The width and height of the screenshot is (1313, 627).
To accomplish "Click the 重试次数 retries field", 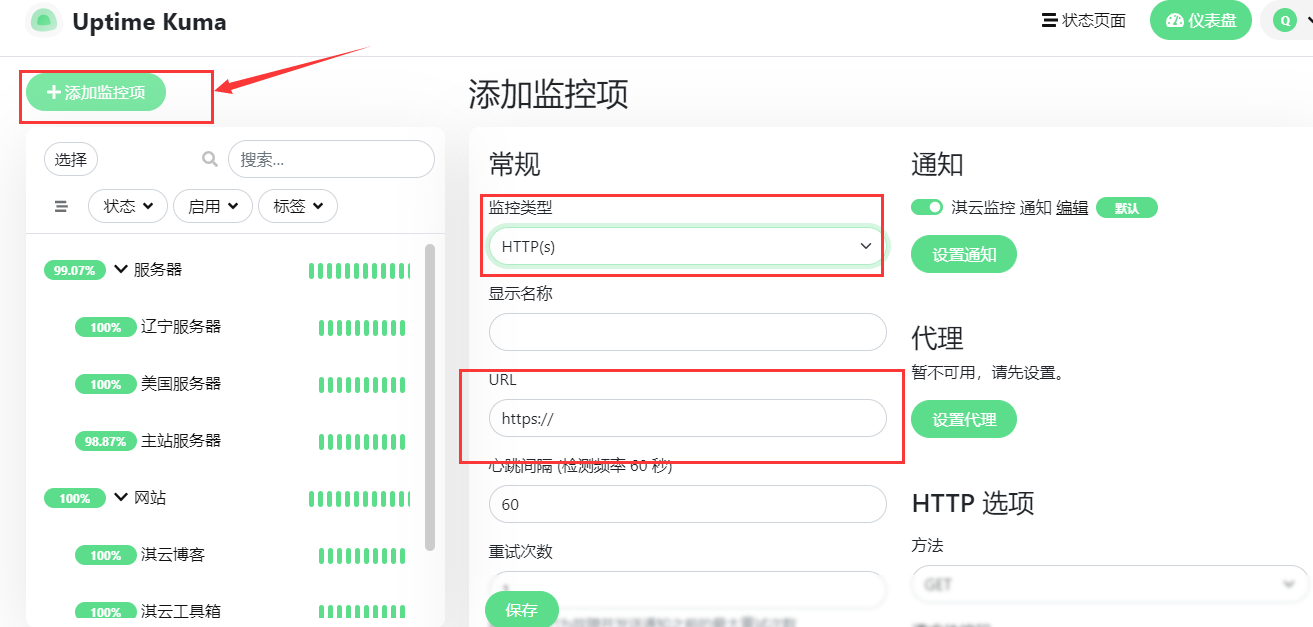I will click(687, 589).
